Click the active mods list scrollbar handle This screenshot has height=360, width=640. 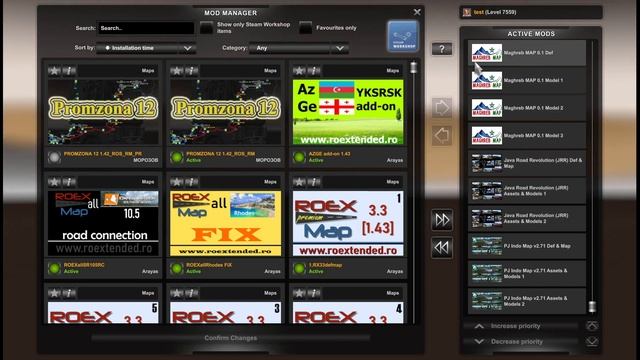(592, 307)
